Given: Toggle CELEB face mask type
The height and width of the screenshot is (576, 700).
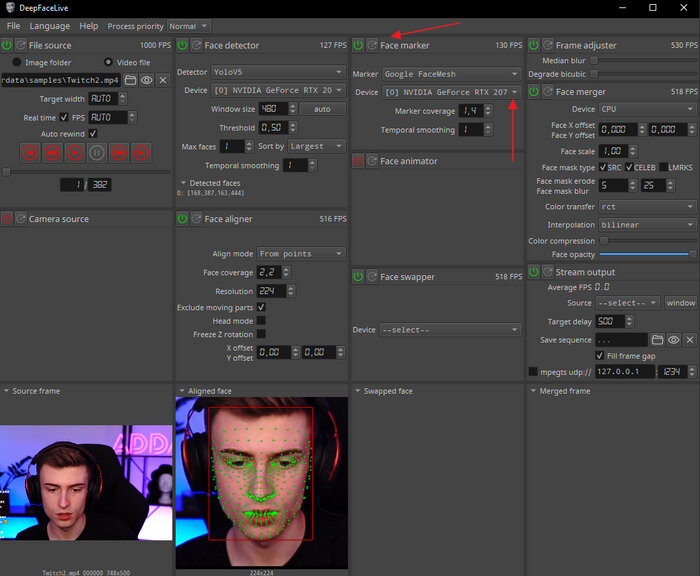Looking at the screenshot, I should [x=629, y=167].
